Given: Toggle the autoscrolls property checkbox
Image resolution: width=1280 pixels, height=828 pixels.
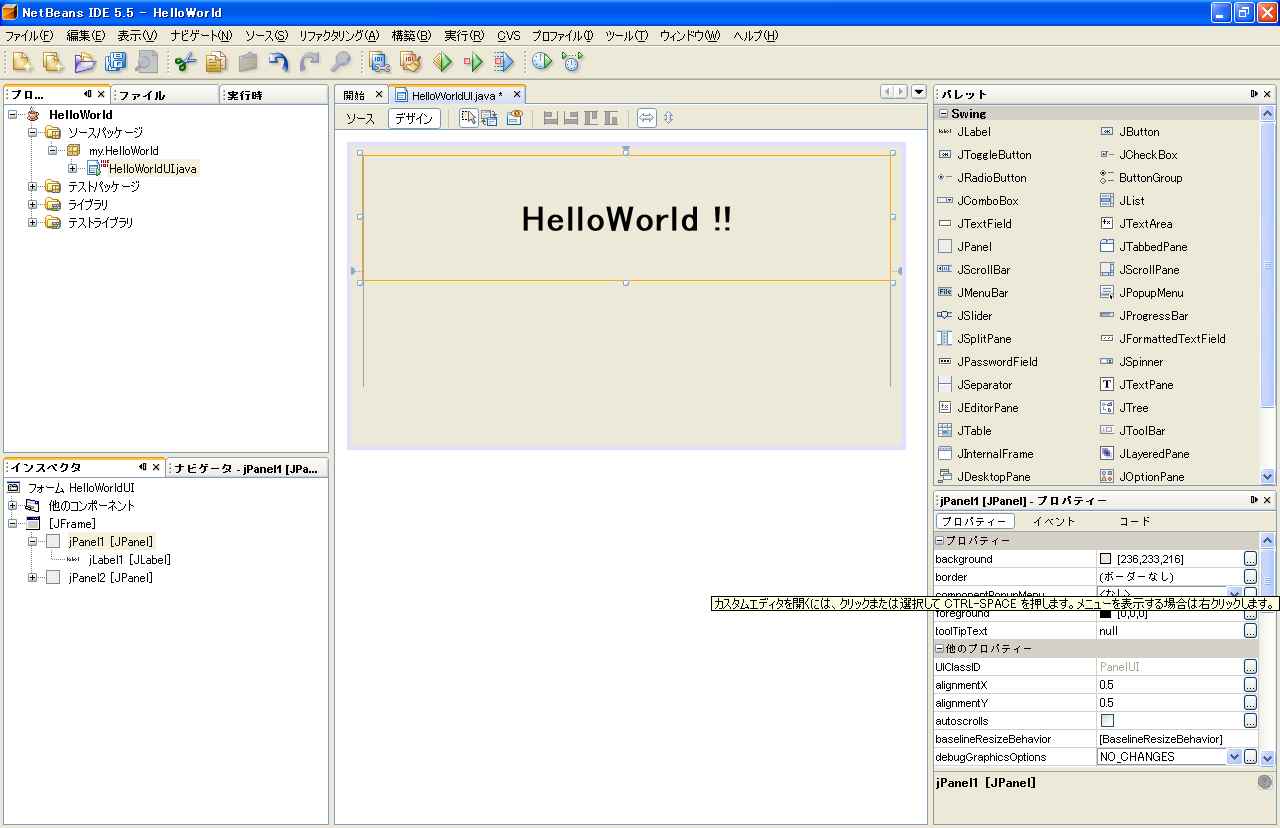Looking at the screenshot, I should coord(1107,721).
